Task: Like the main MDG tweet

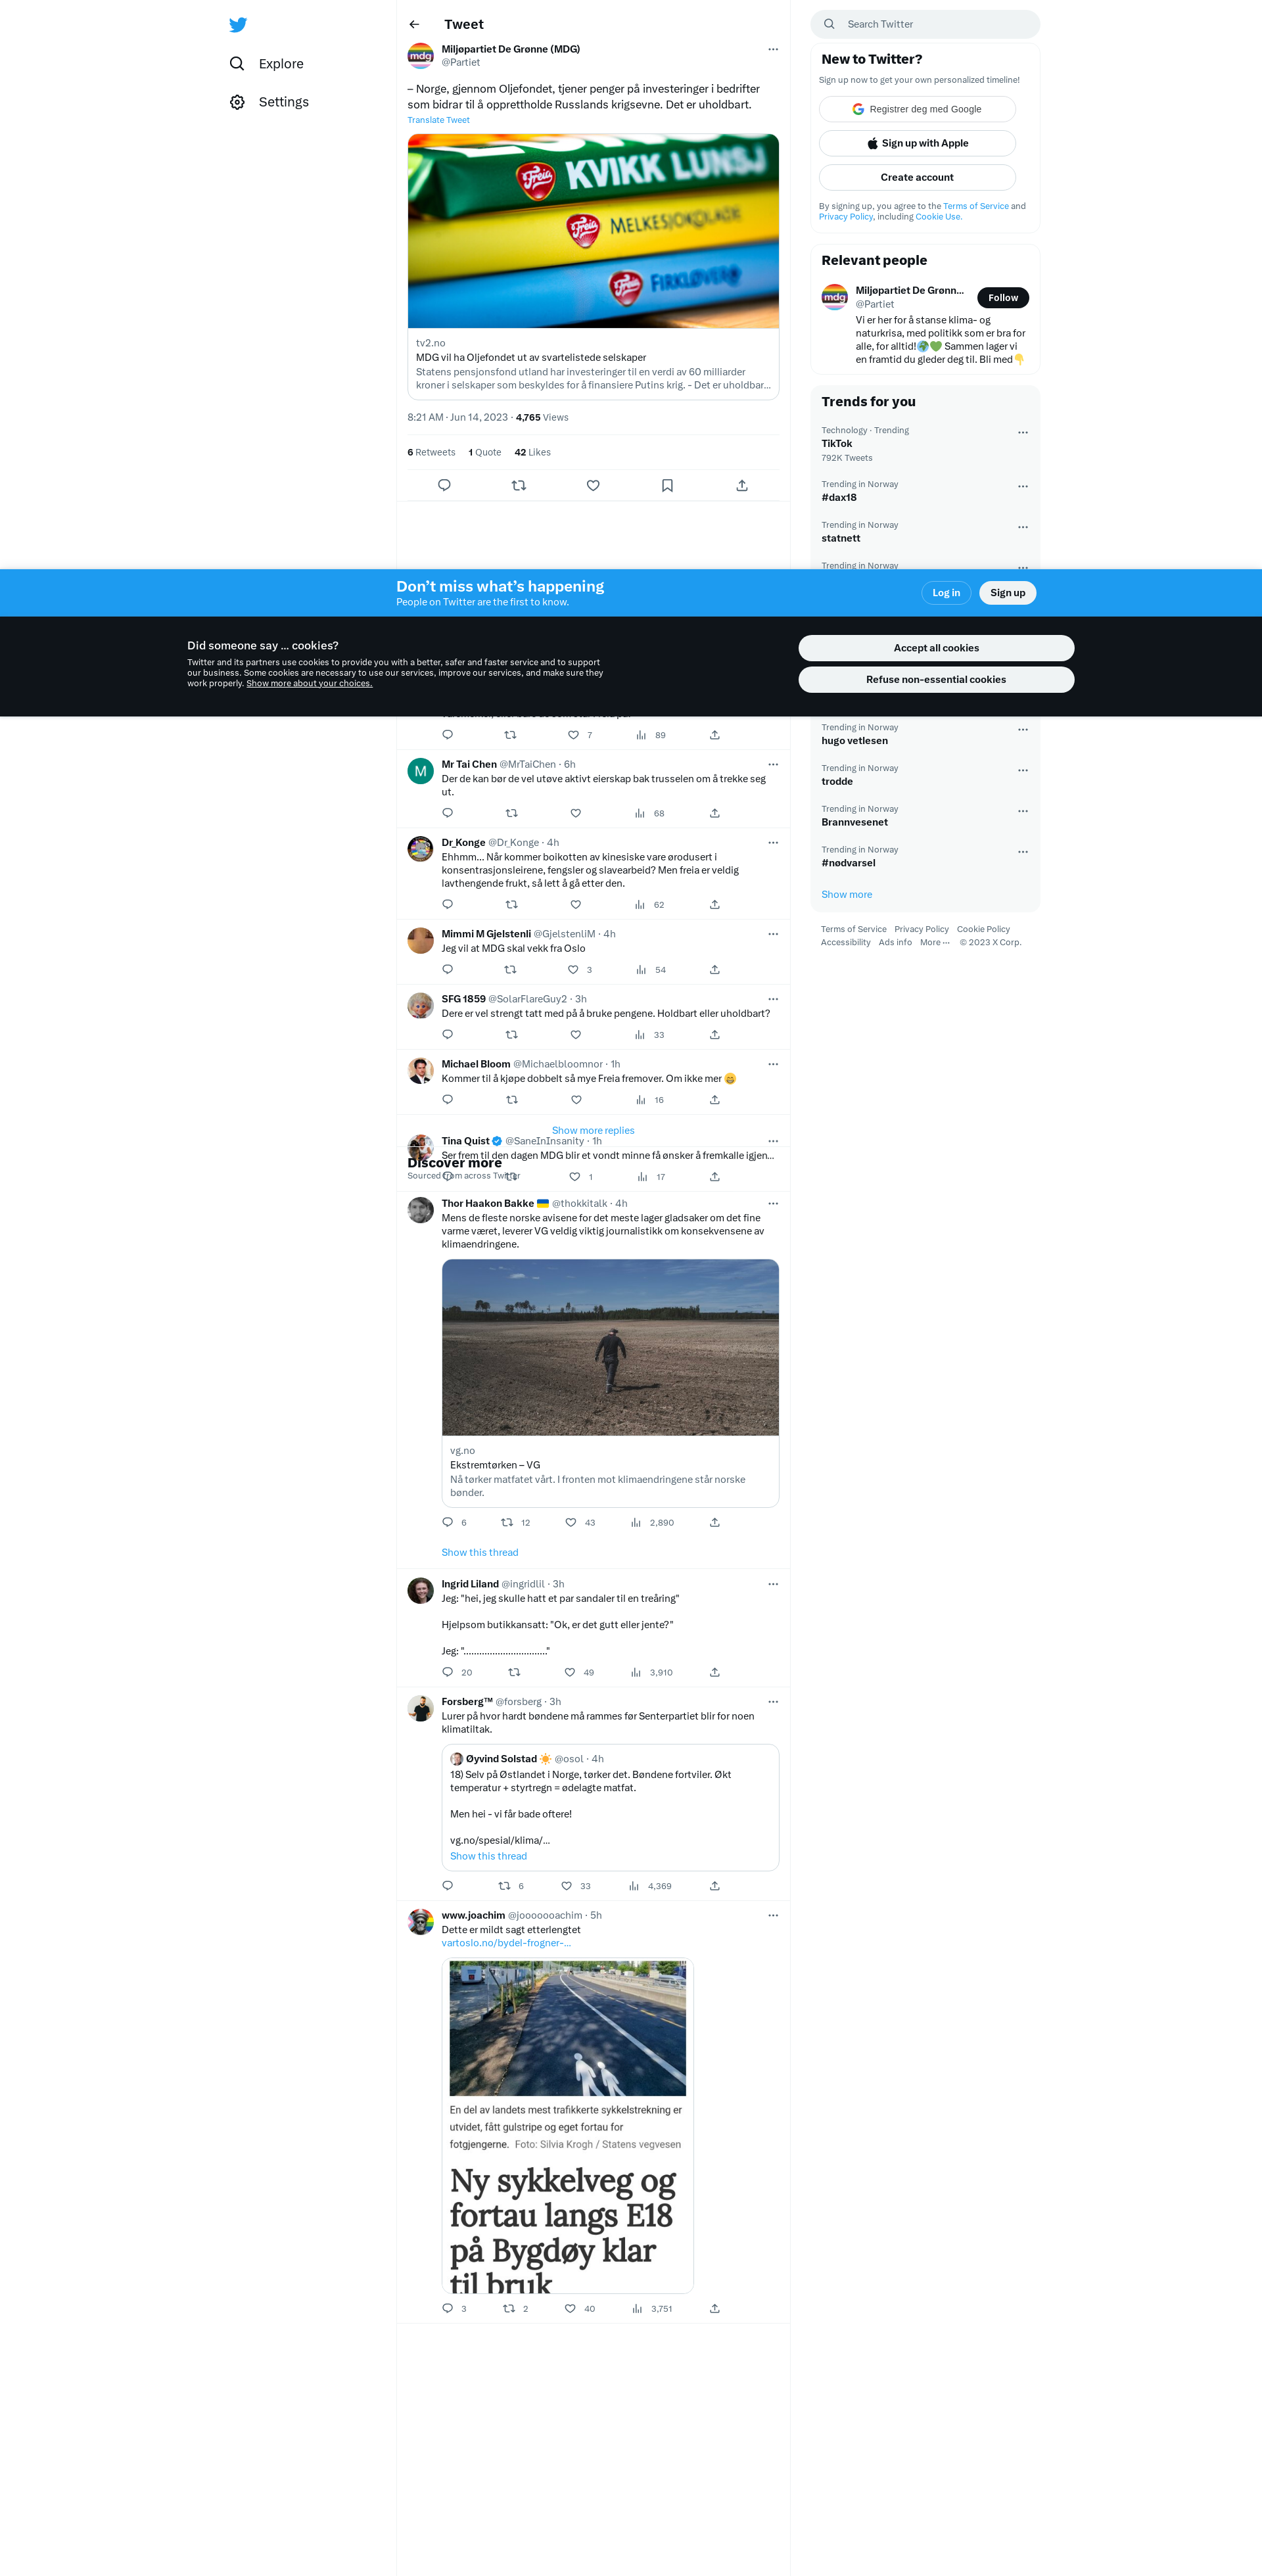Action: click(x=593, y=485)
